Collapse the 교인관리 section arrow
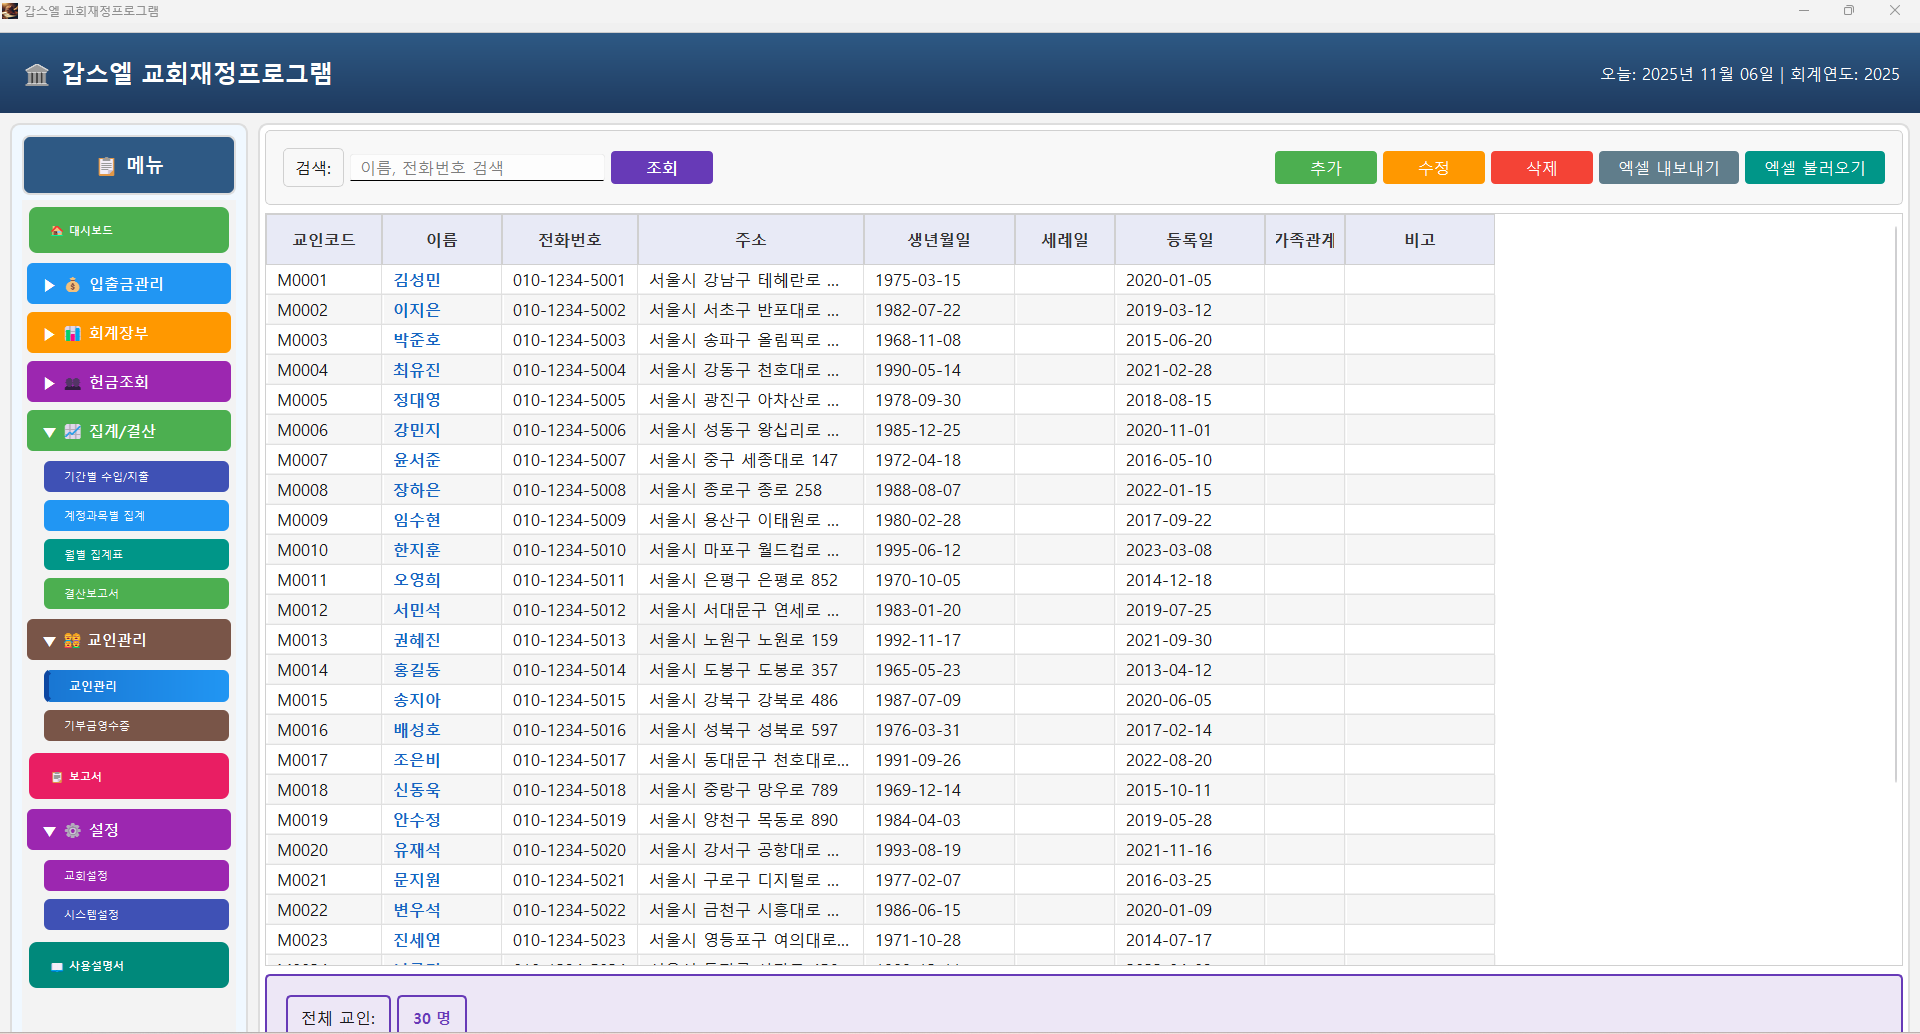Screen dimensions: 1920x1034 point(49,641)
